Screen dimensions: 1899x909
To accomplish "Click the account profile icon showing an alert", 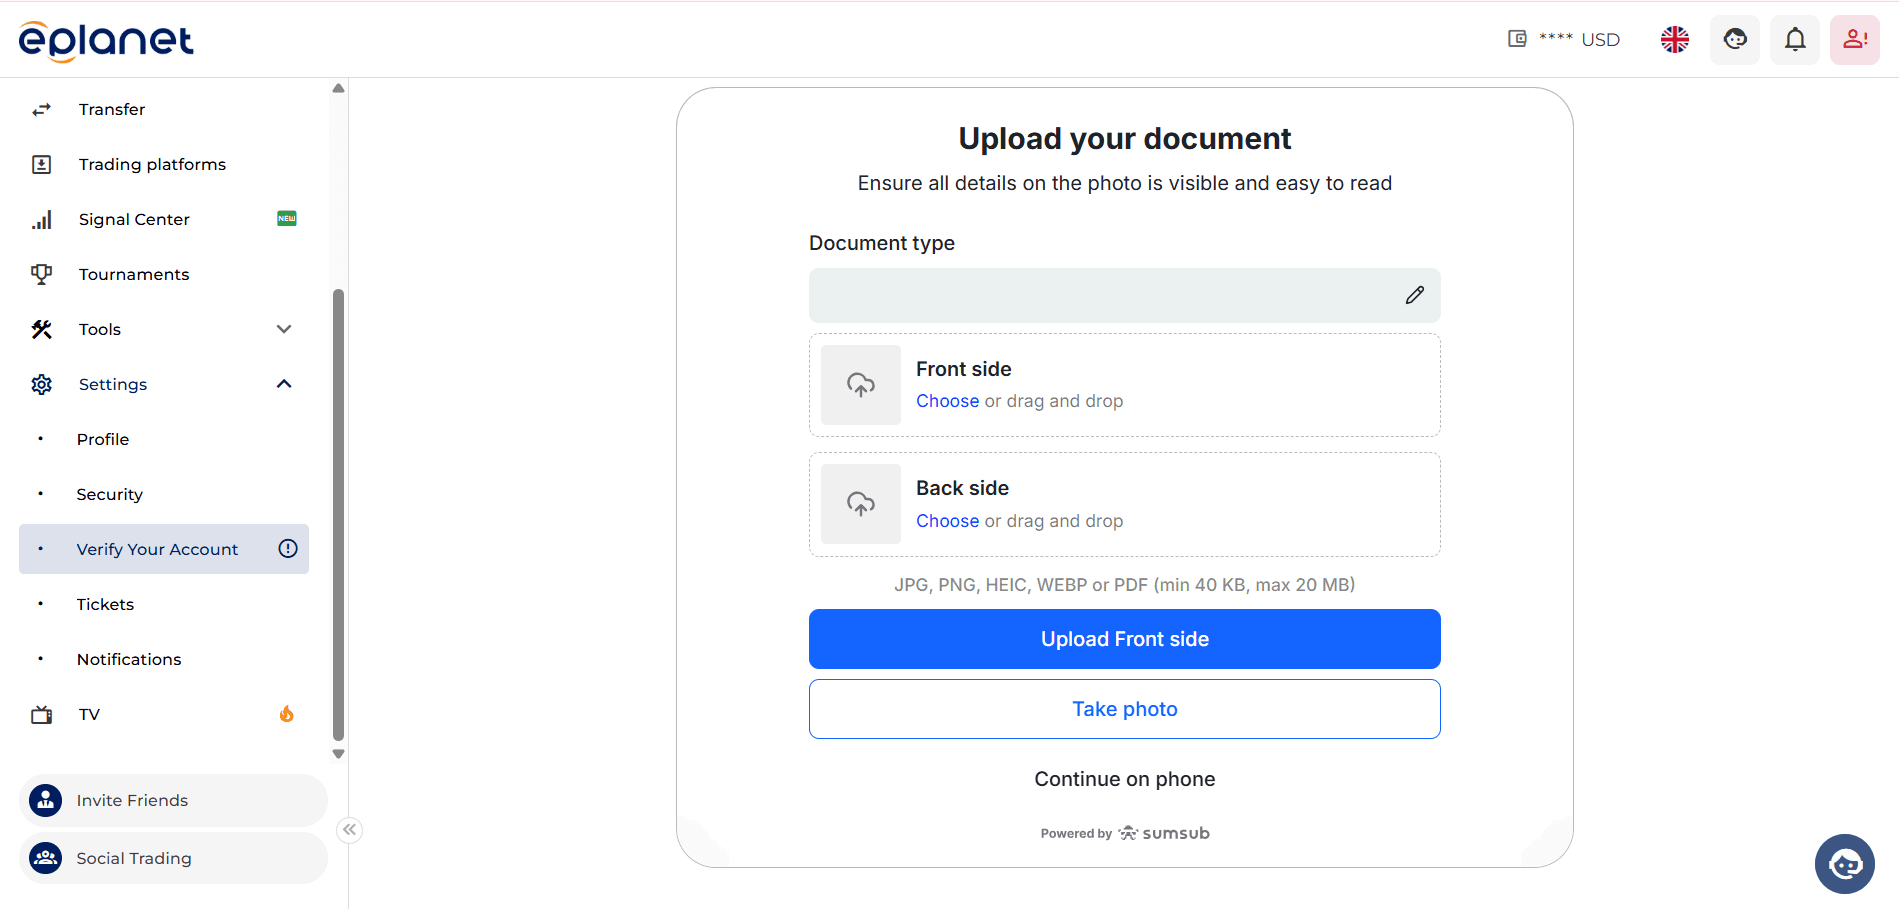I will tap(1854, 39).
